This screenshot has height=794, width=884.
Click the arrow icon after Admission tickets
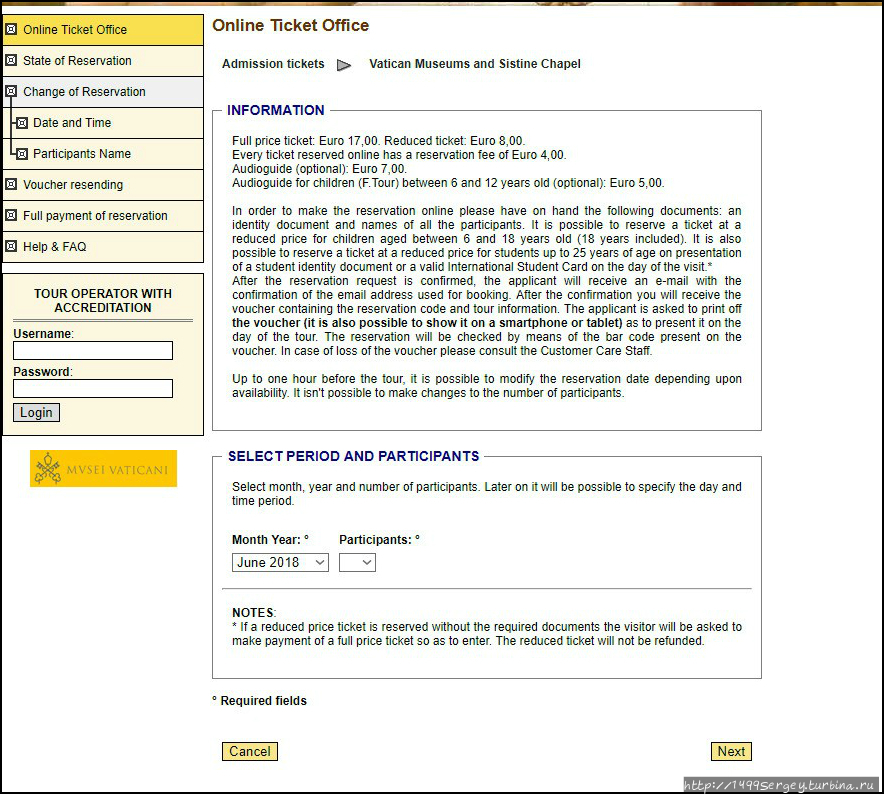tap(344, 65)
